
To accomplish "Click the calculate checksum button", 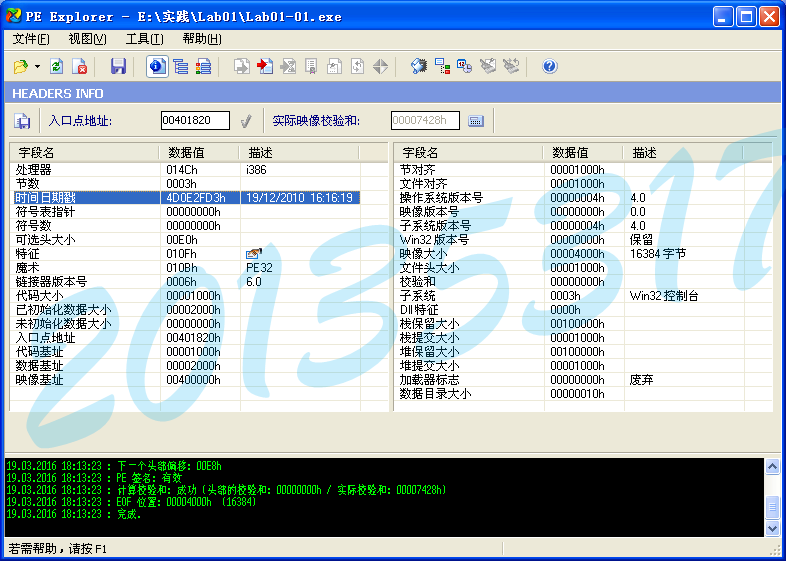I will 476,121.
